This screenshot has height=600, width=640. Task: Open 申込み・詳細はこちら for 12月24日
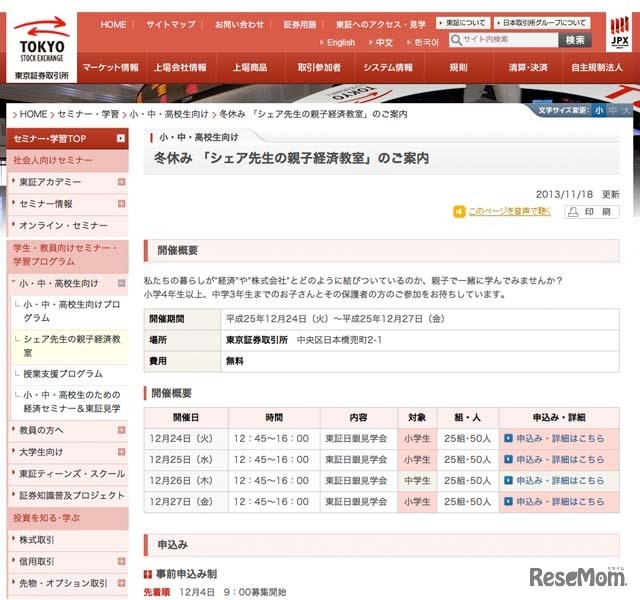560,438
